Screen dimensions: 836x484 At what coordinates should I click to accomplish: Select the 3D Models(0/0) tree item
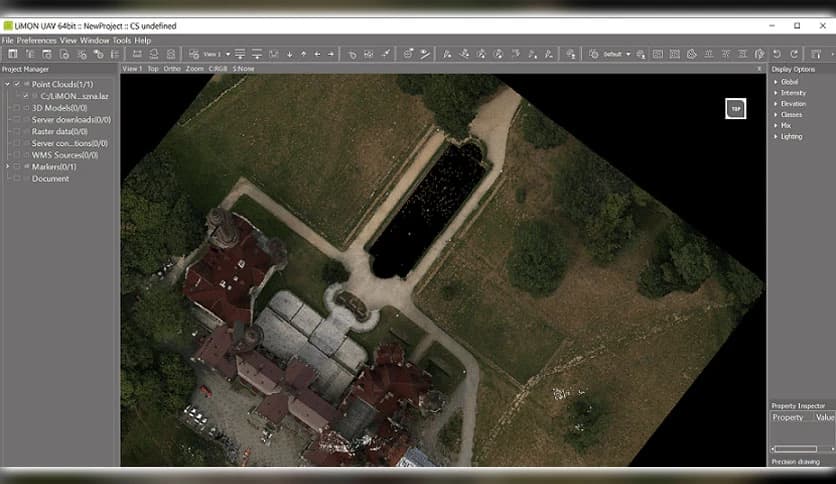pos(59,108)
